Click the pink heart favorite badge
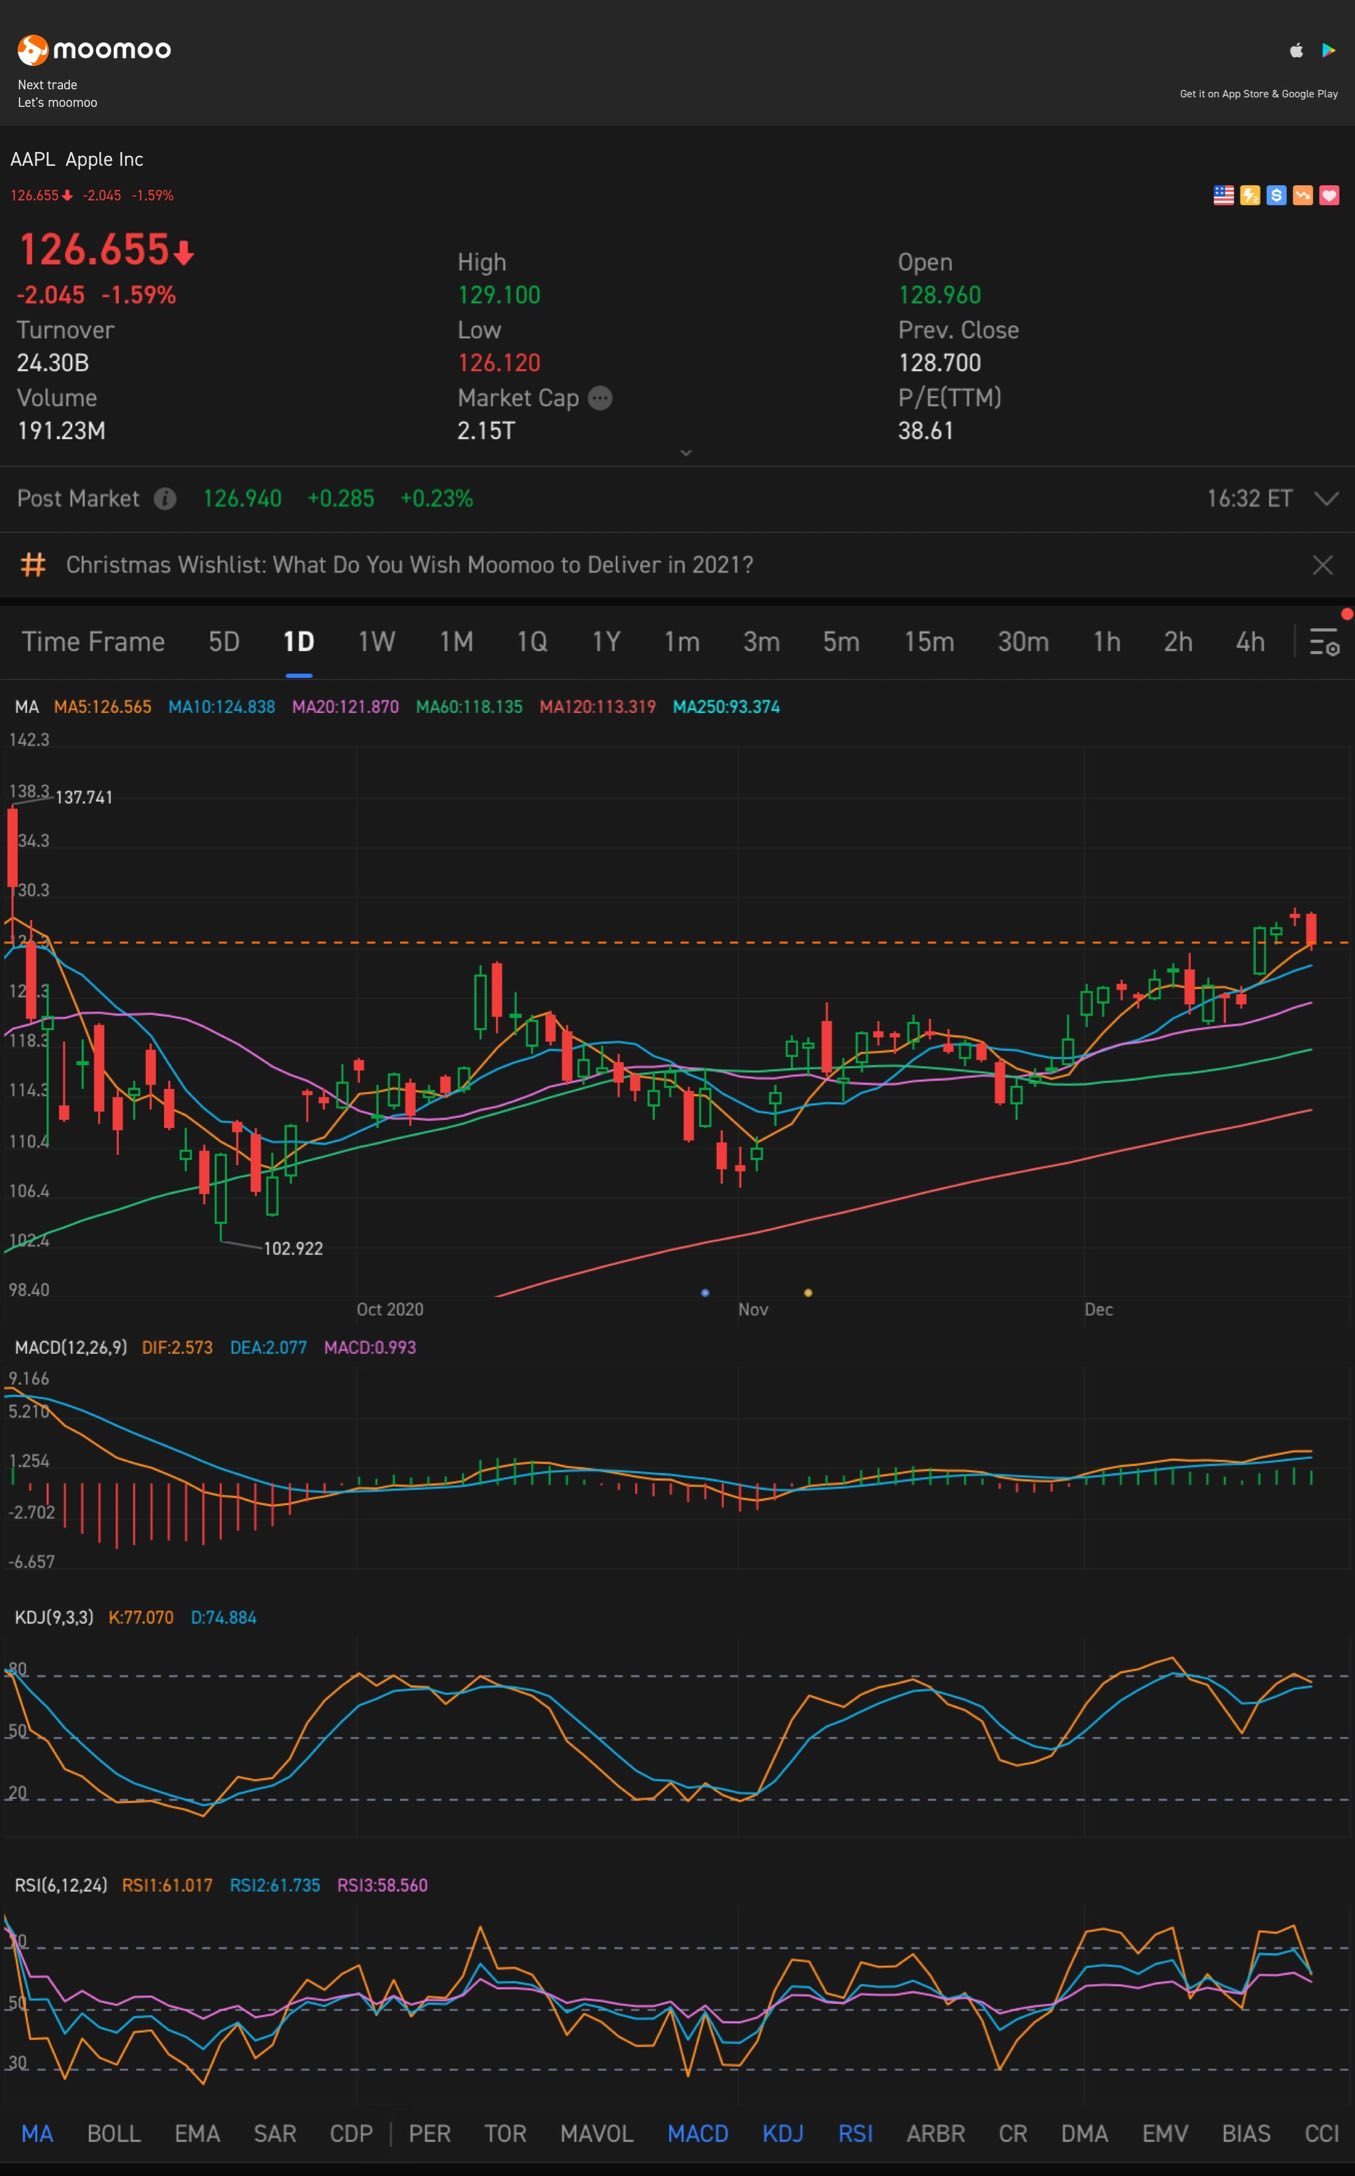Screen dimensions: 1355x2176 (1329, 195)
